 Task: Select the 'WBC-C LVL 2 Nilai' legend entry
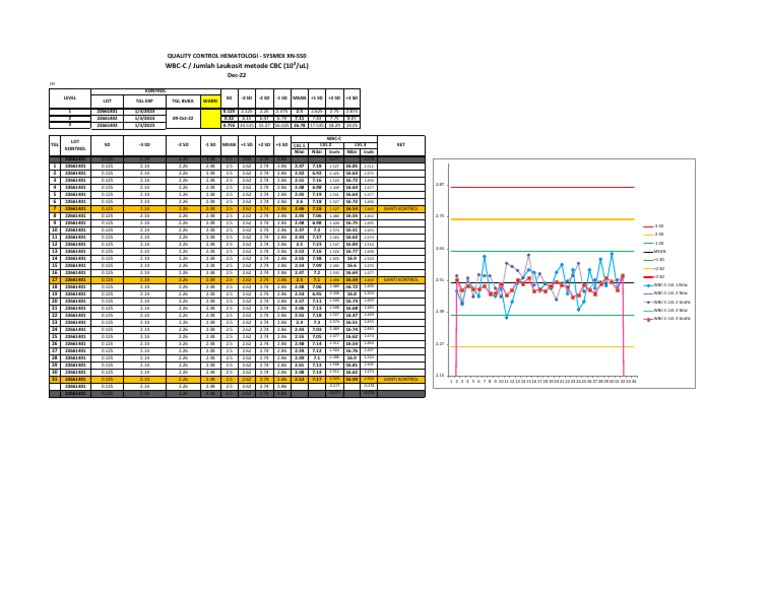[x=665, y=294]
